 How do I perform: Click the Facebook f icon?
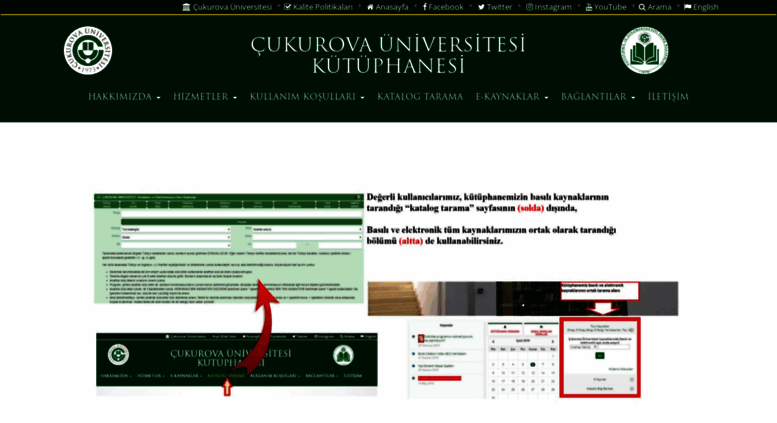click(425, 7)
